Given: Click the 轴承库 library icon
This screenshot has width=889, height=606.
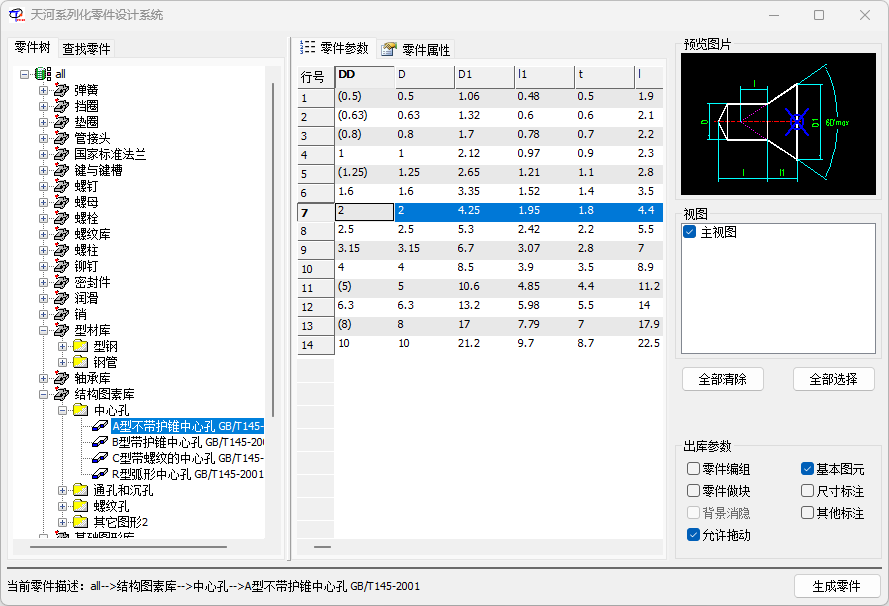Looking at the screenshot, I should pyautogui.click(x=62, y=378).
